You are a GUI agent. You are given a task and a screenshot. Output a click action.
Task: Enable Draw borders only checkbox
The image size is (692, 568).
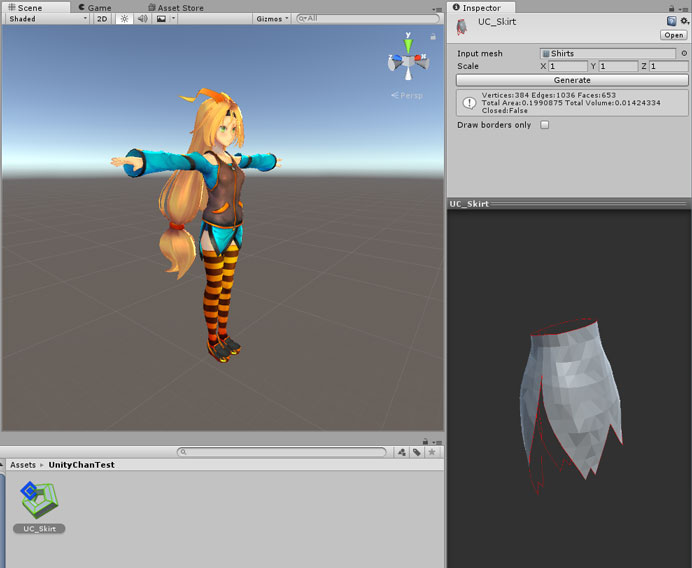click(545, 125)
